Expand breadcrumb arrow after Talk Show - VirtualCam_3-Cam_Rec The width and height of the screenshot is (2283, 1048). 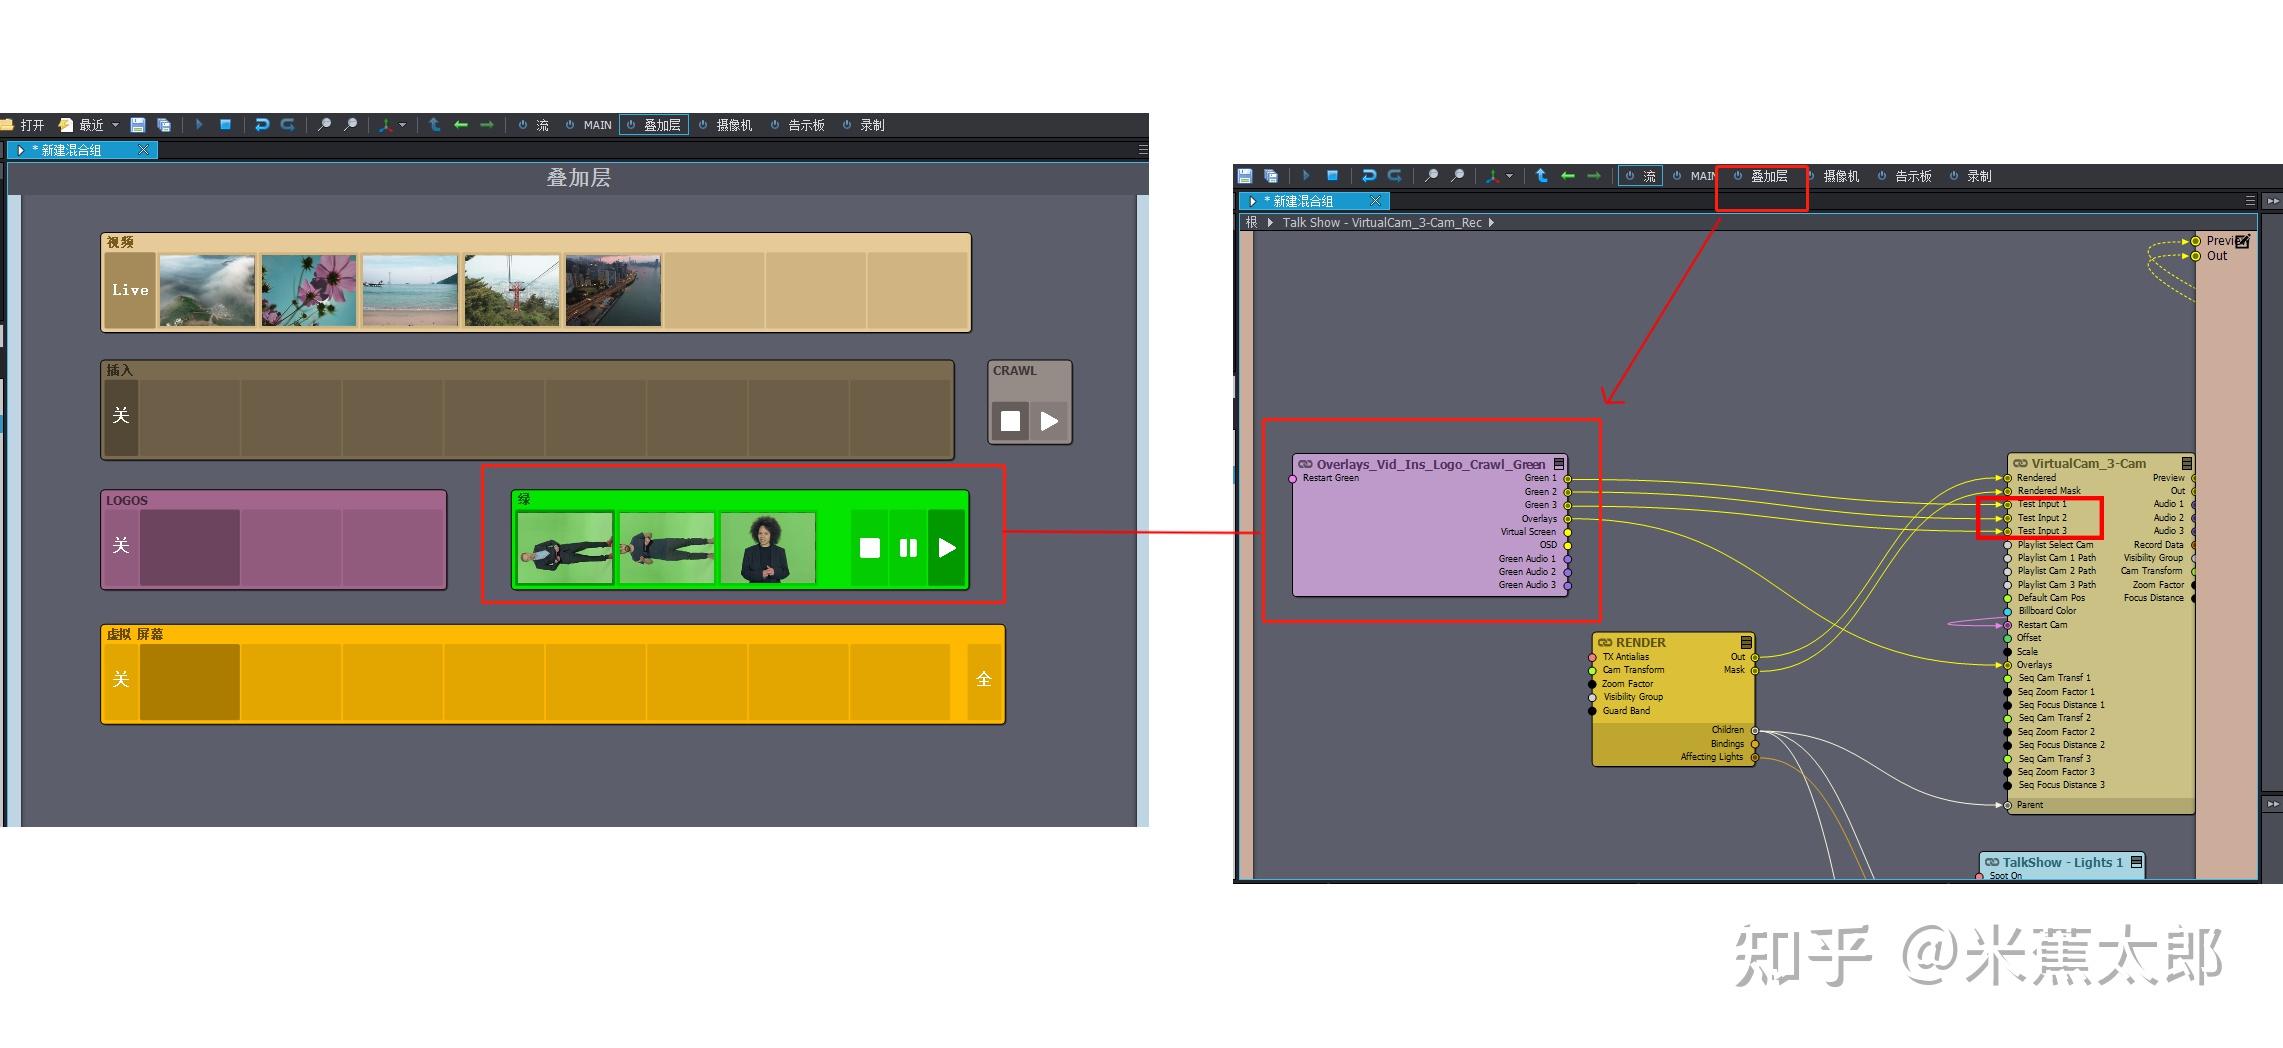1491,223
